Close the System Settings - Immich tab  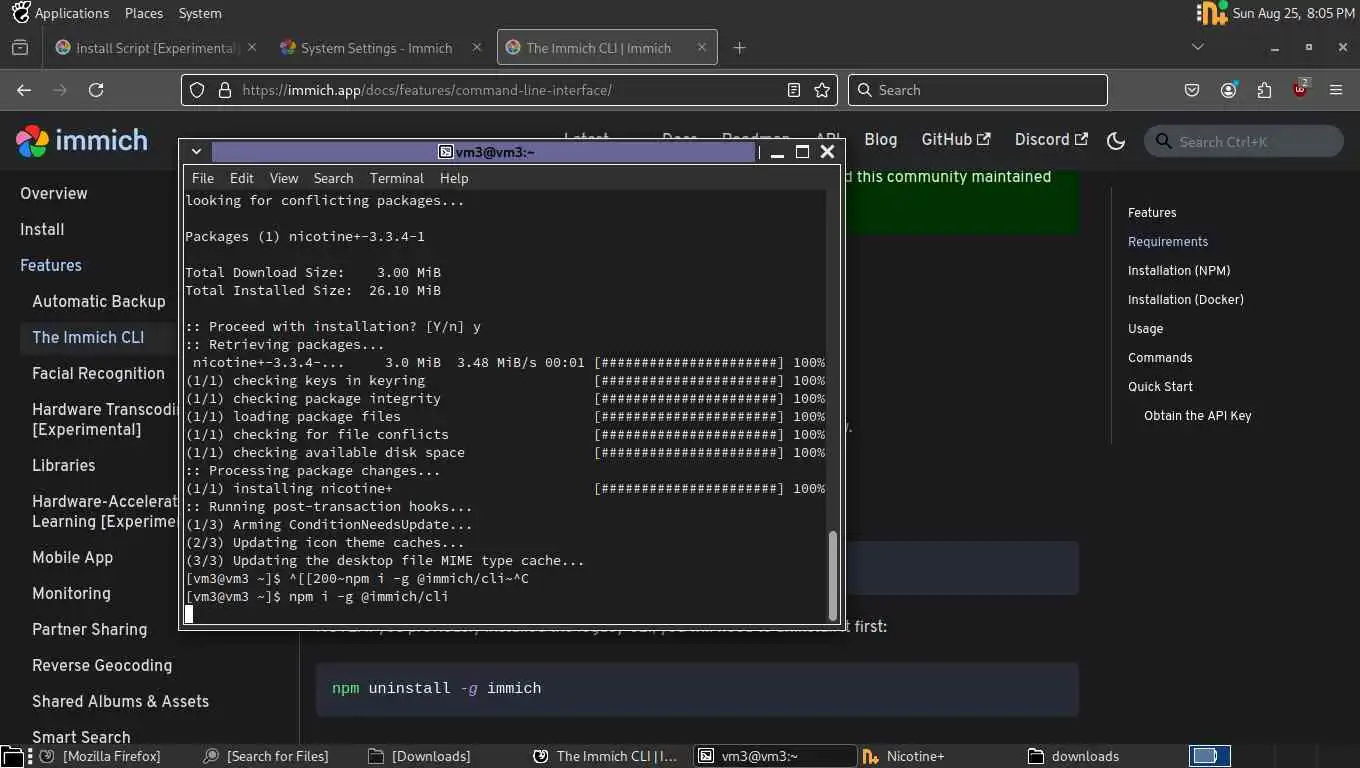pyautogui.click(x=477, y=47)
